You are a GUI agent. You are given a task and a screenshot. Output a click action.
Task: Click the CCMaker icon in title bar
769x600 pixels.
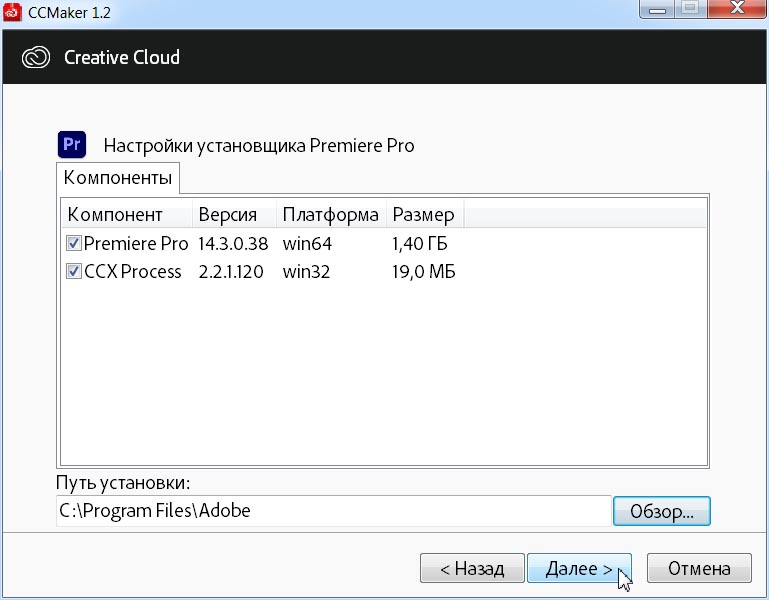tap(13, 12)
